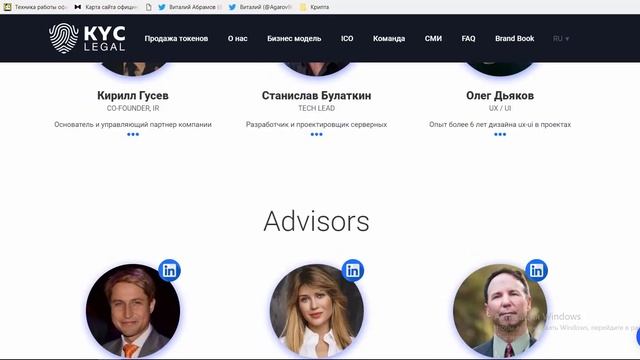Click the description starting Разработчик и проектировщик
Viewport: 640px width, 360px height.
pos(316,124)
